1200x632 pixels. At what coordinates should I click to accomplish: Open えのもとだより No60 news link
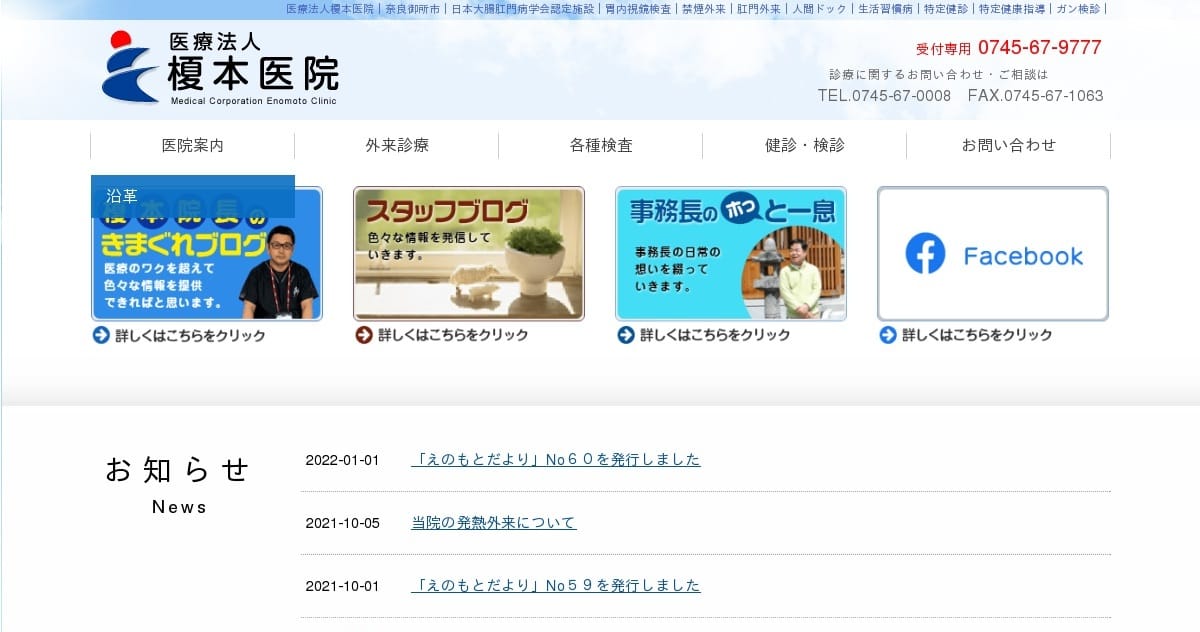point(555,460)
